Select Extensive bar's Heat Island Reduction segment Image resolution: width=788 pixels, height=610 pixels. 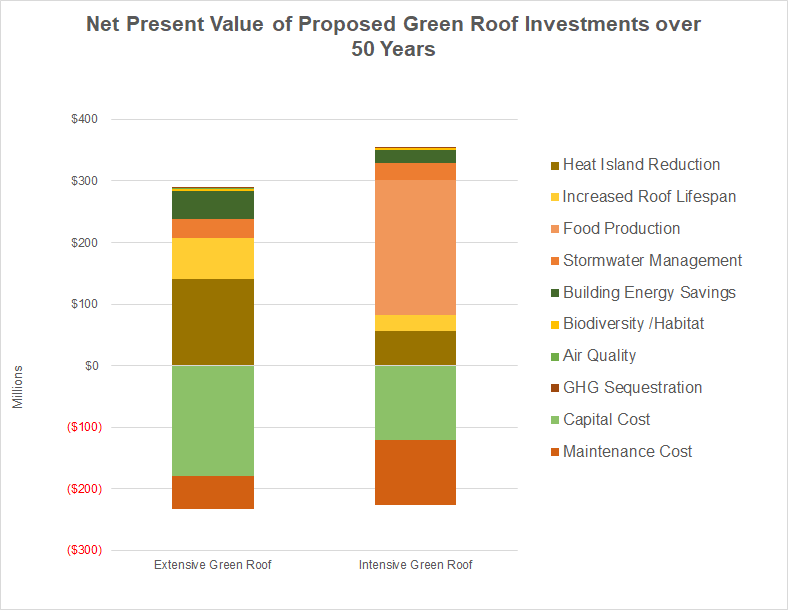[213, 322]
